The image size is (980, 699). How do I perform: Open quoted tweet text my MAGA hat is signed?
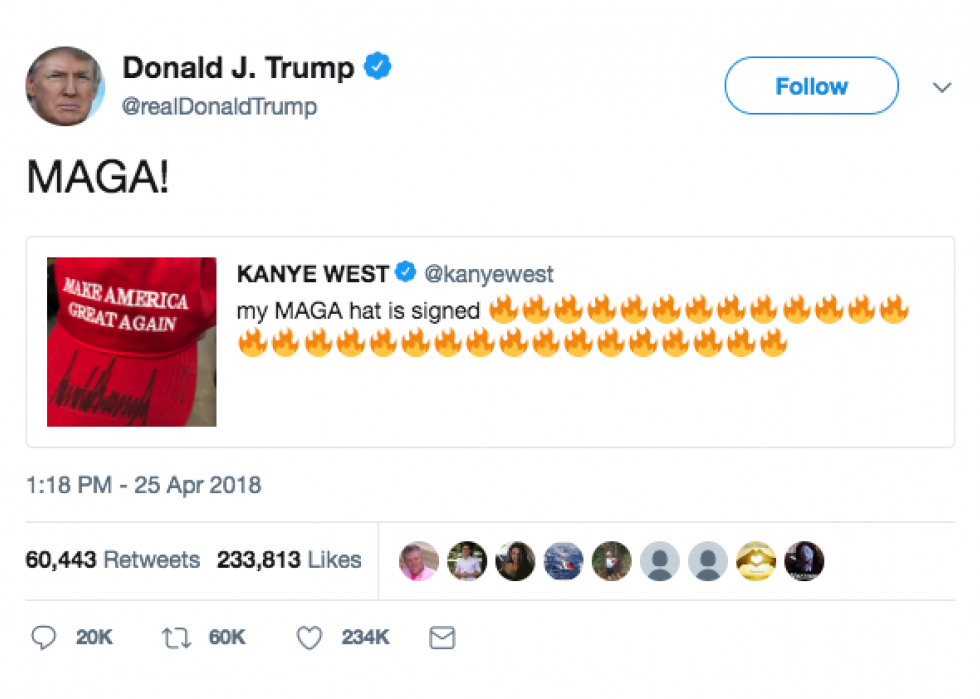coord(358,311)
